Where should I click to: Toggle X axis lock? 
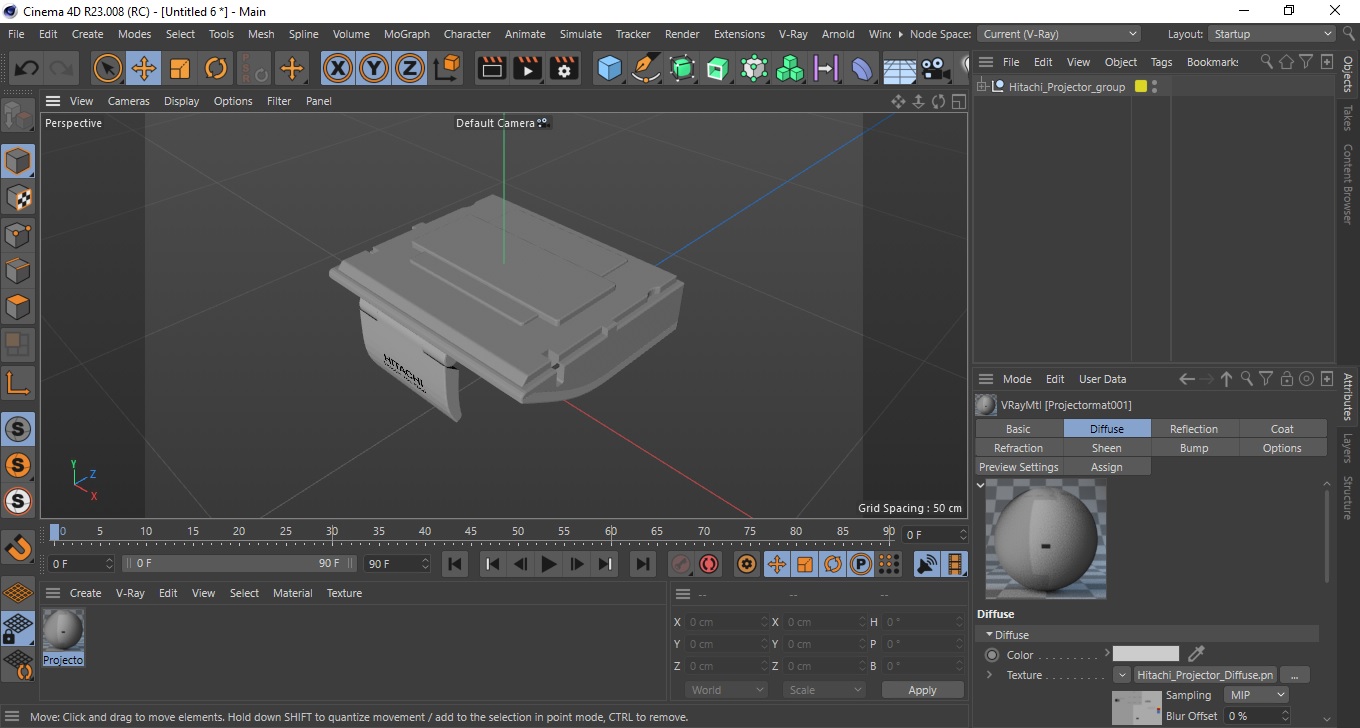tap(338, 69)
